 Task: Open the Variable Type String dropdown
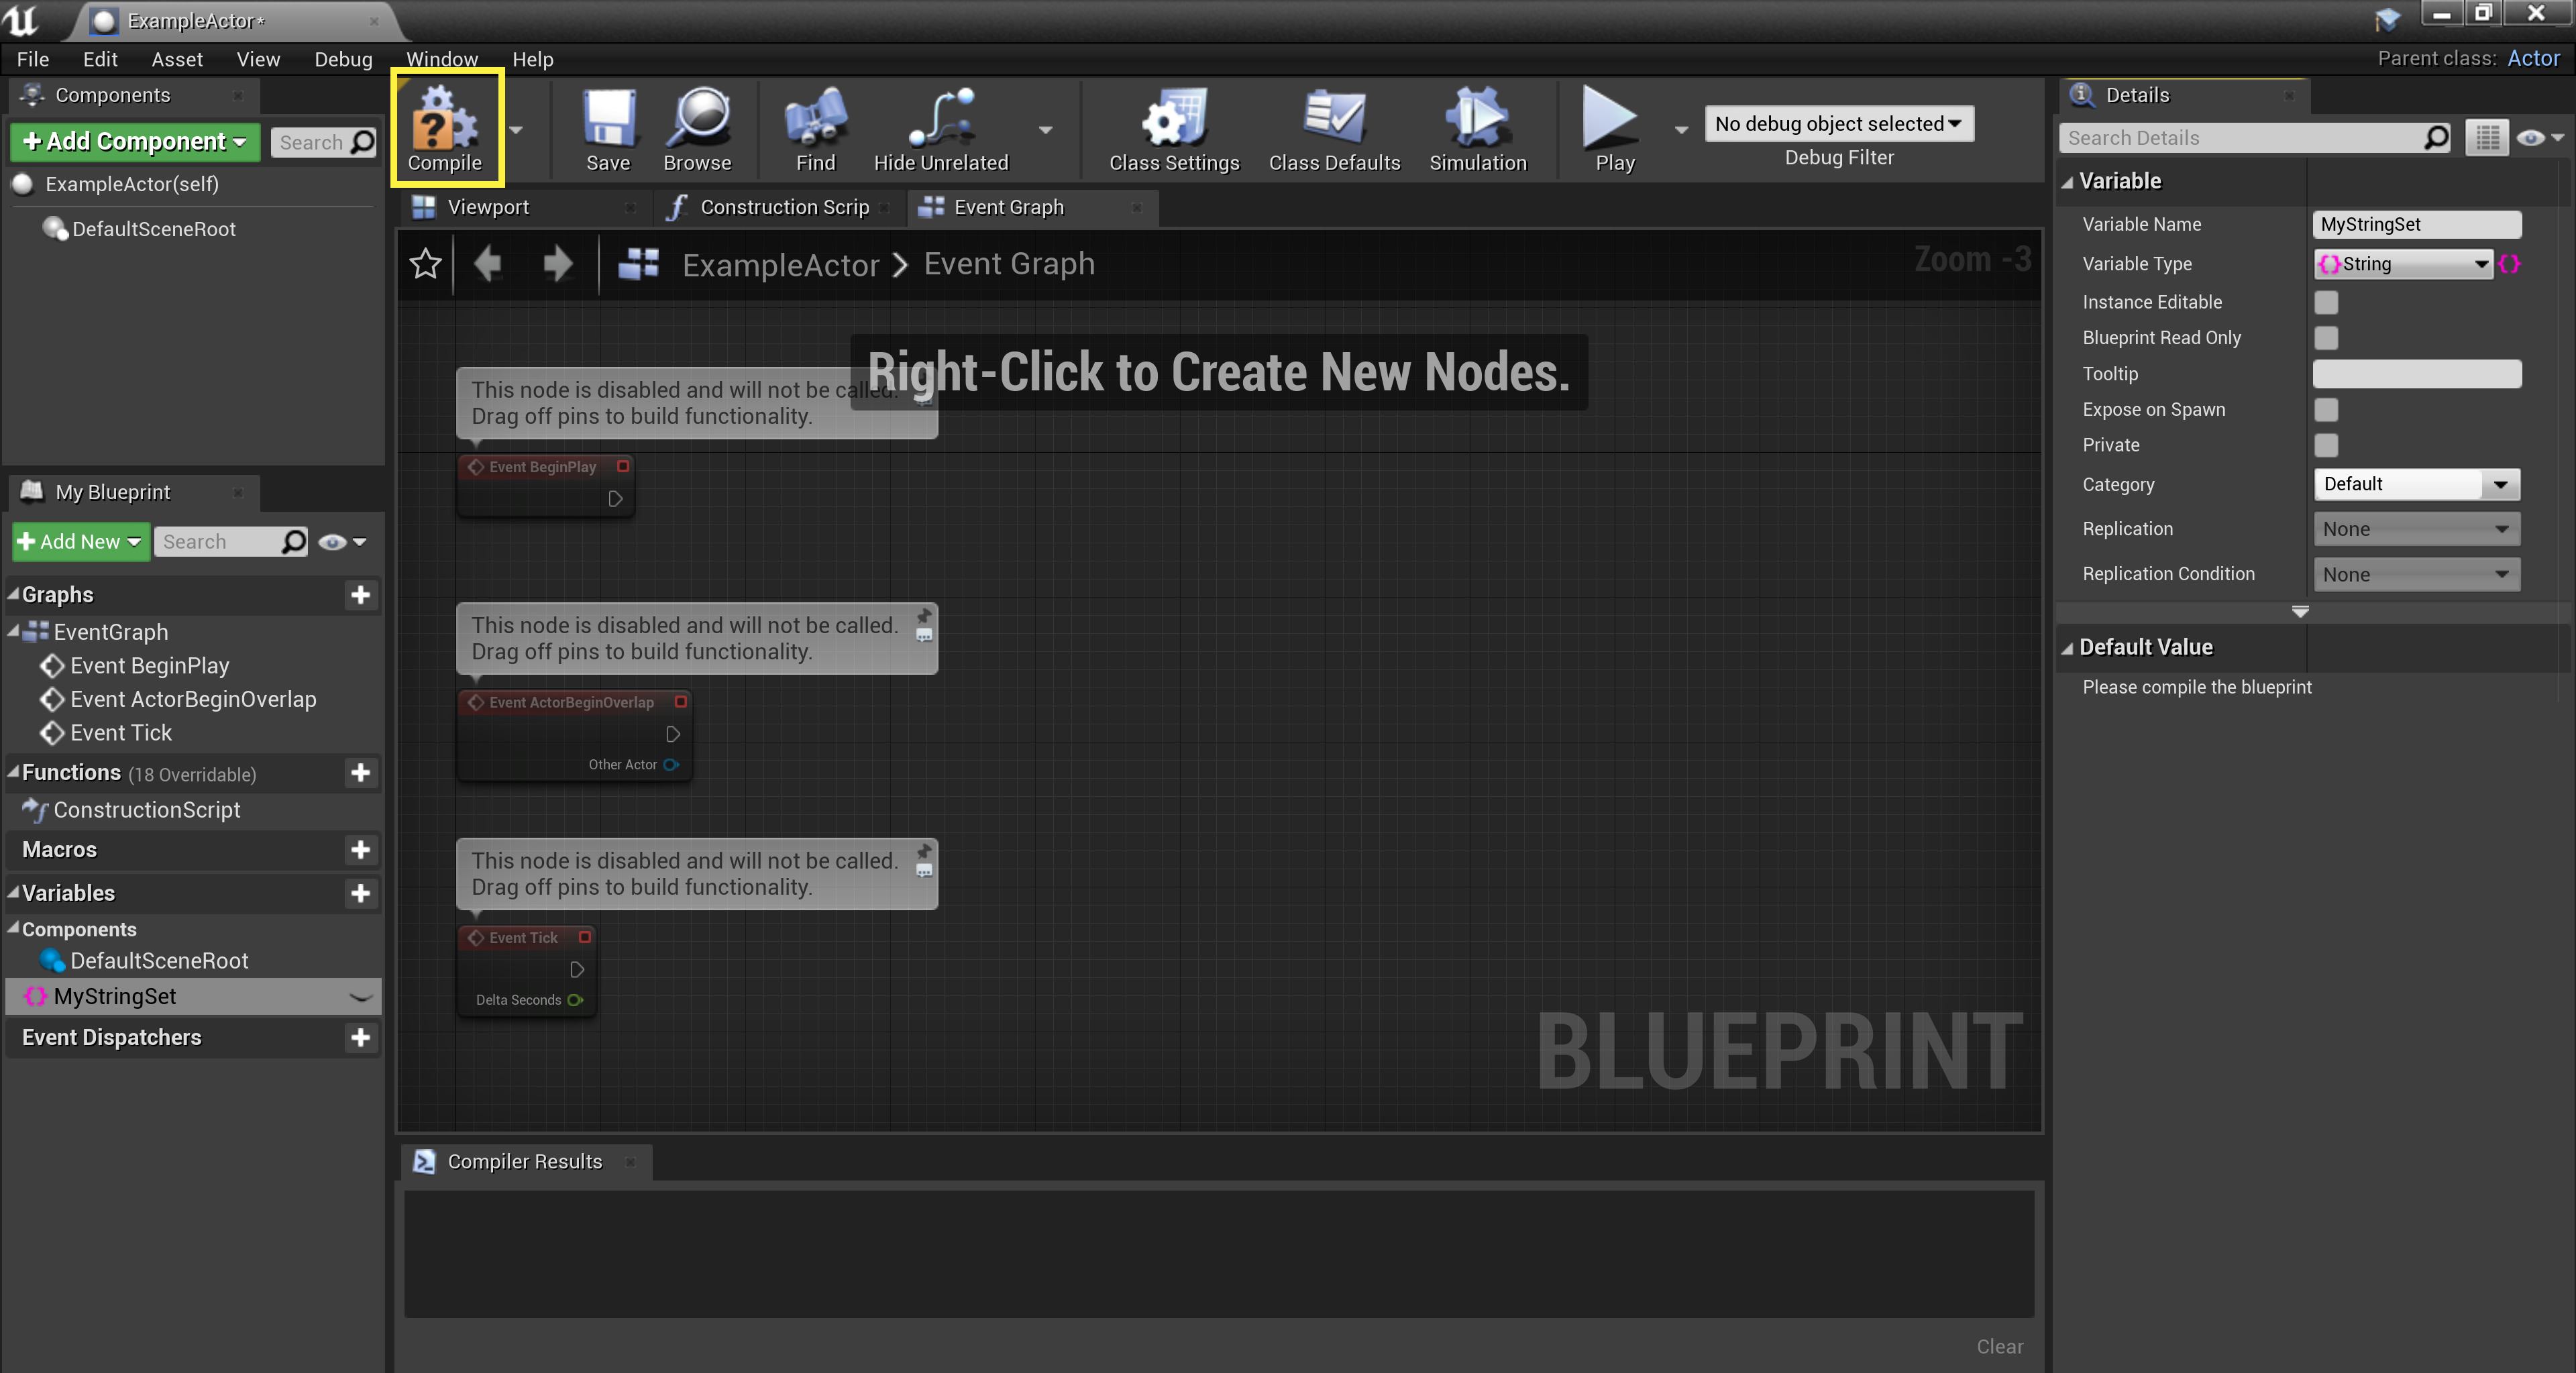[x=2403, y=264]
